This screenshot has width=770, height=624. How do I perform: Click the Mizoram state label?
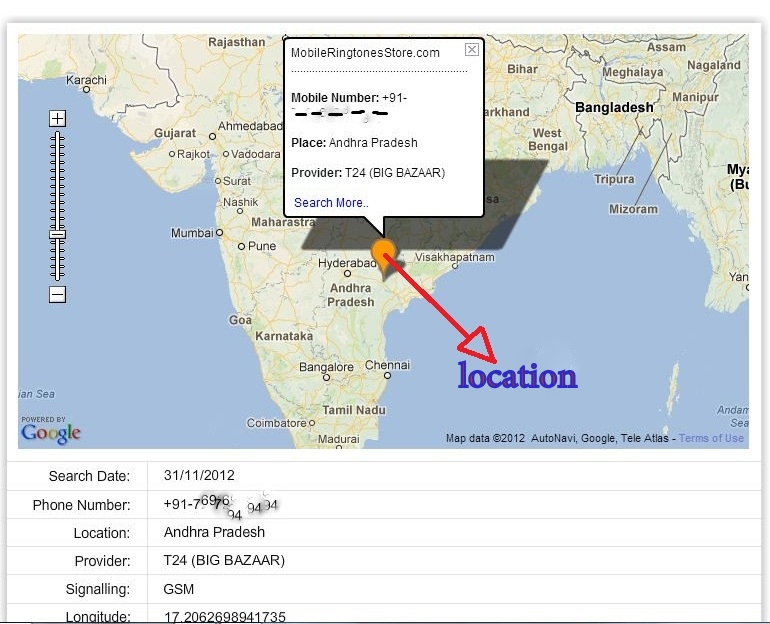tap(633, 209)
